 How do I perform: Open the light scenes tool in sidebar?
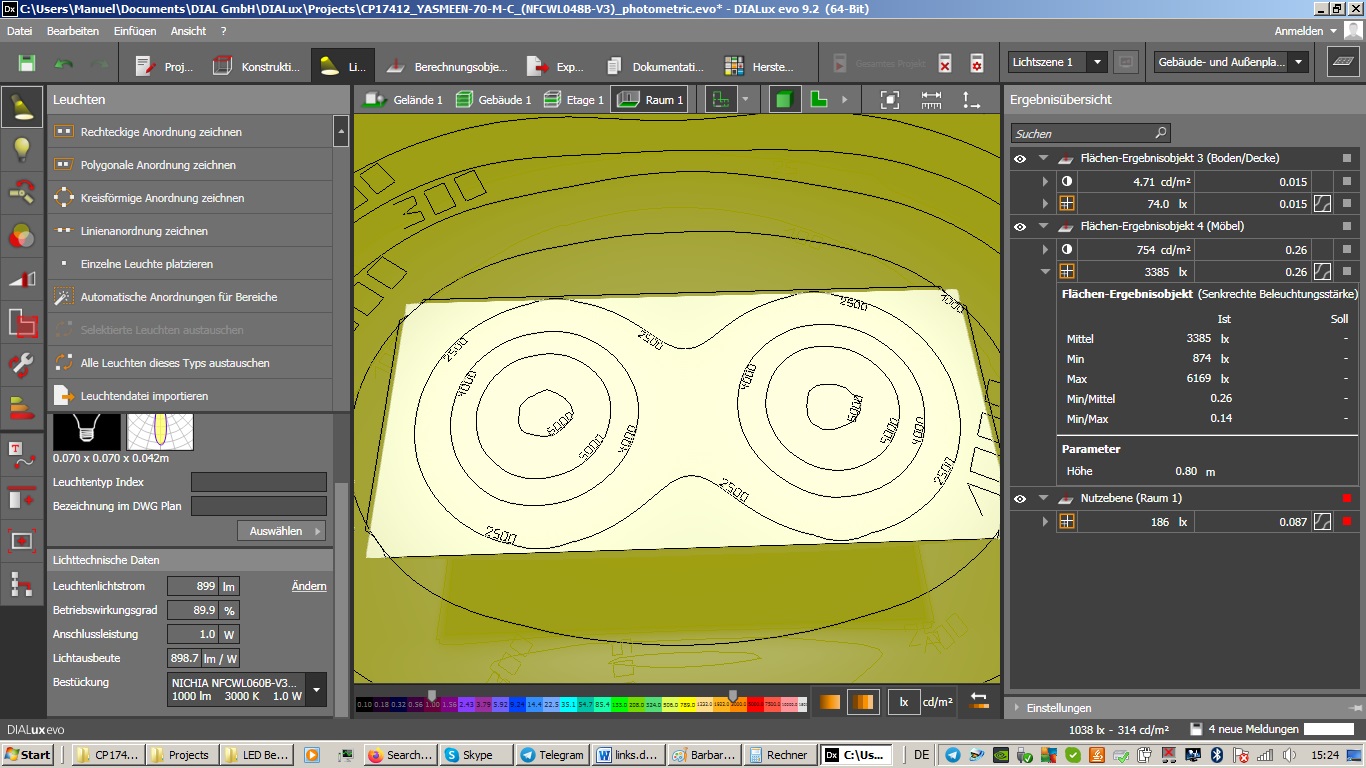[21, 279]
